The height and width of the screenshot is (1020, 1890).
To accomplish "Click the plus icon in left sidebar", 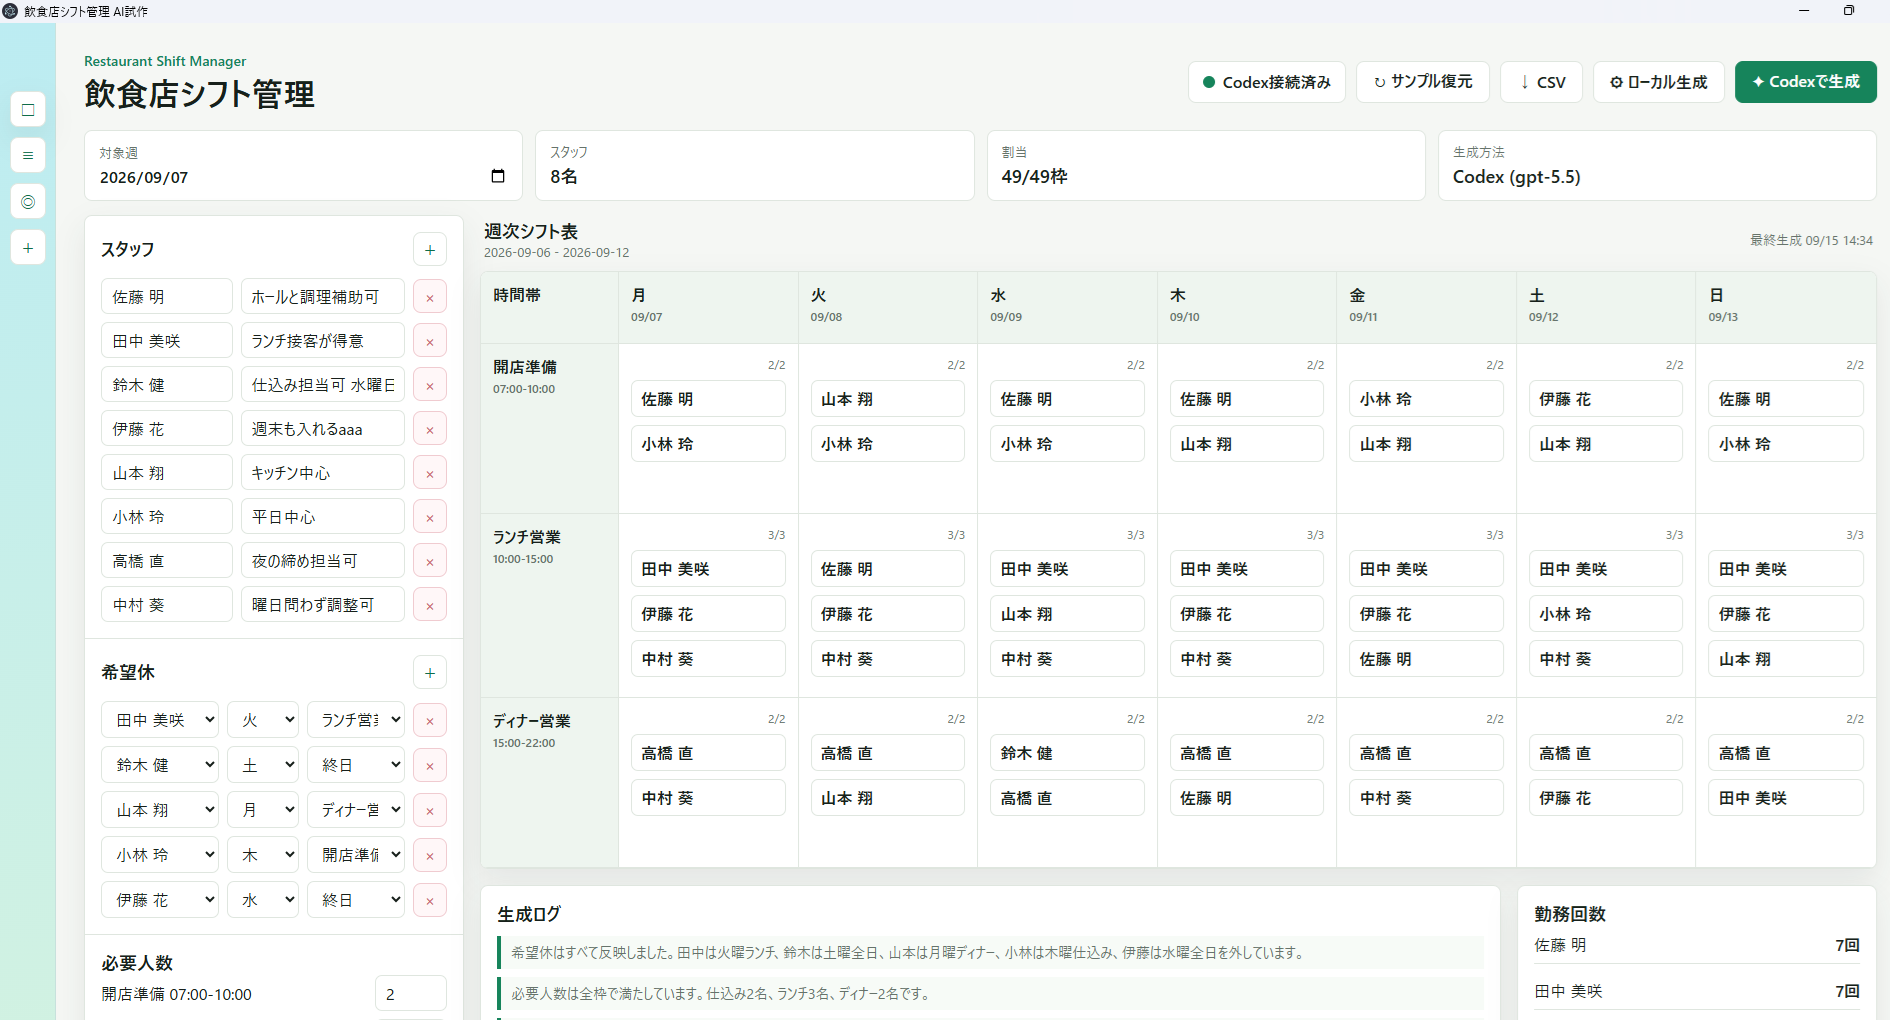I will 28,248.
